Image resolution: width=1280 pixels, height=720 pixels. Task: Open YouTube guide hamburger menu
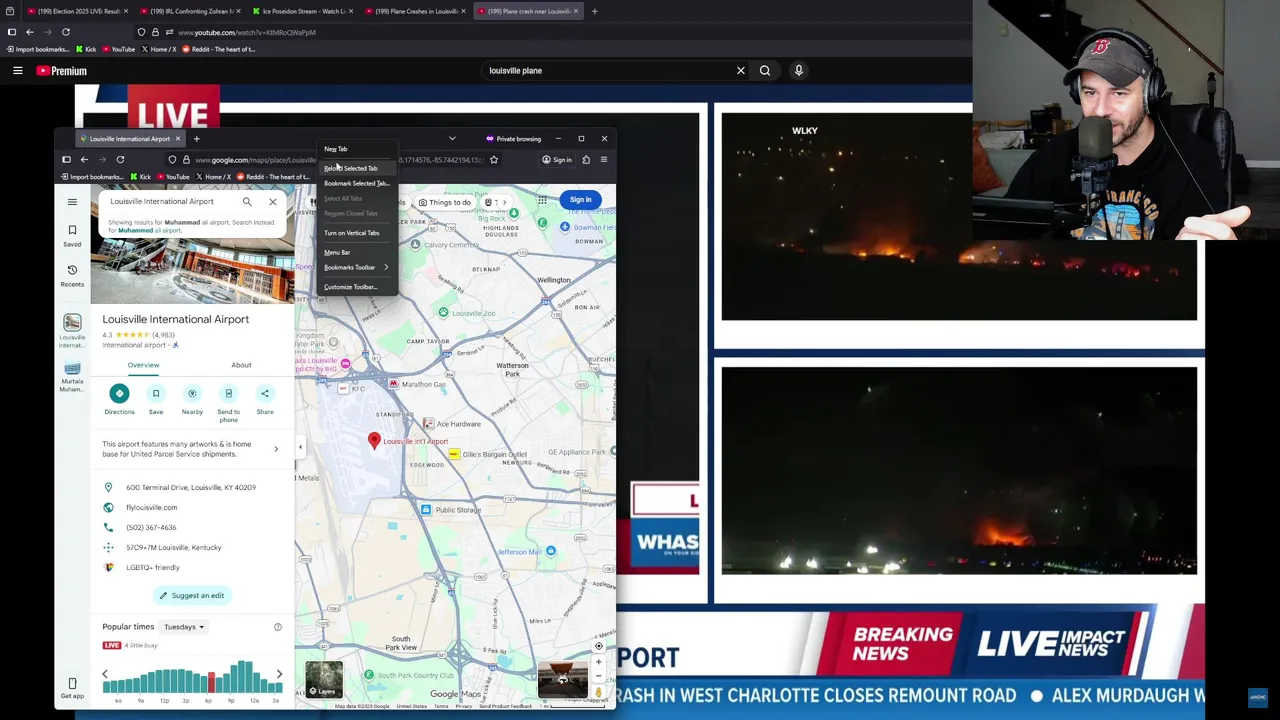coord(17,71)
